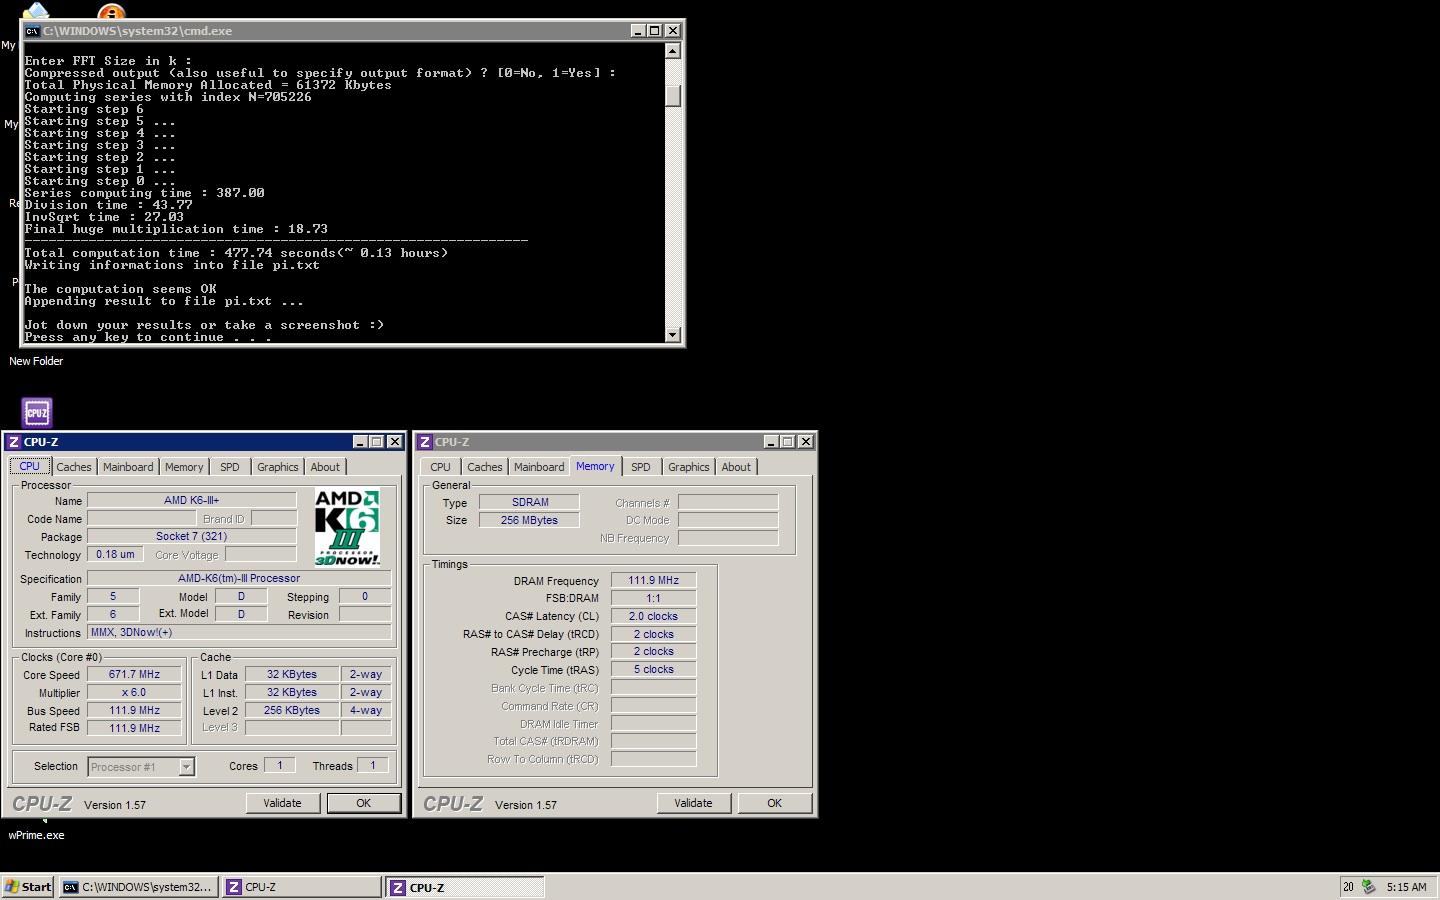Switch to About tab in left CPU-Z

coord(325,467)
